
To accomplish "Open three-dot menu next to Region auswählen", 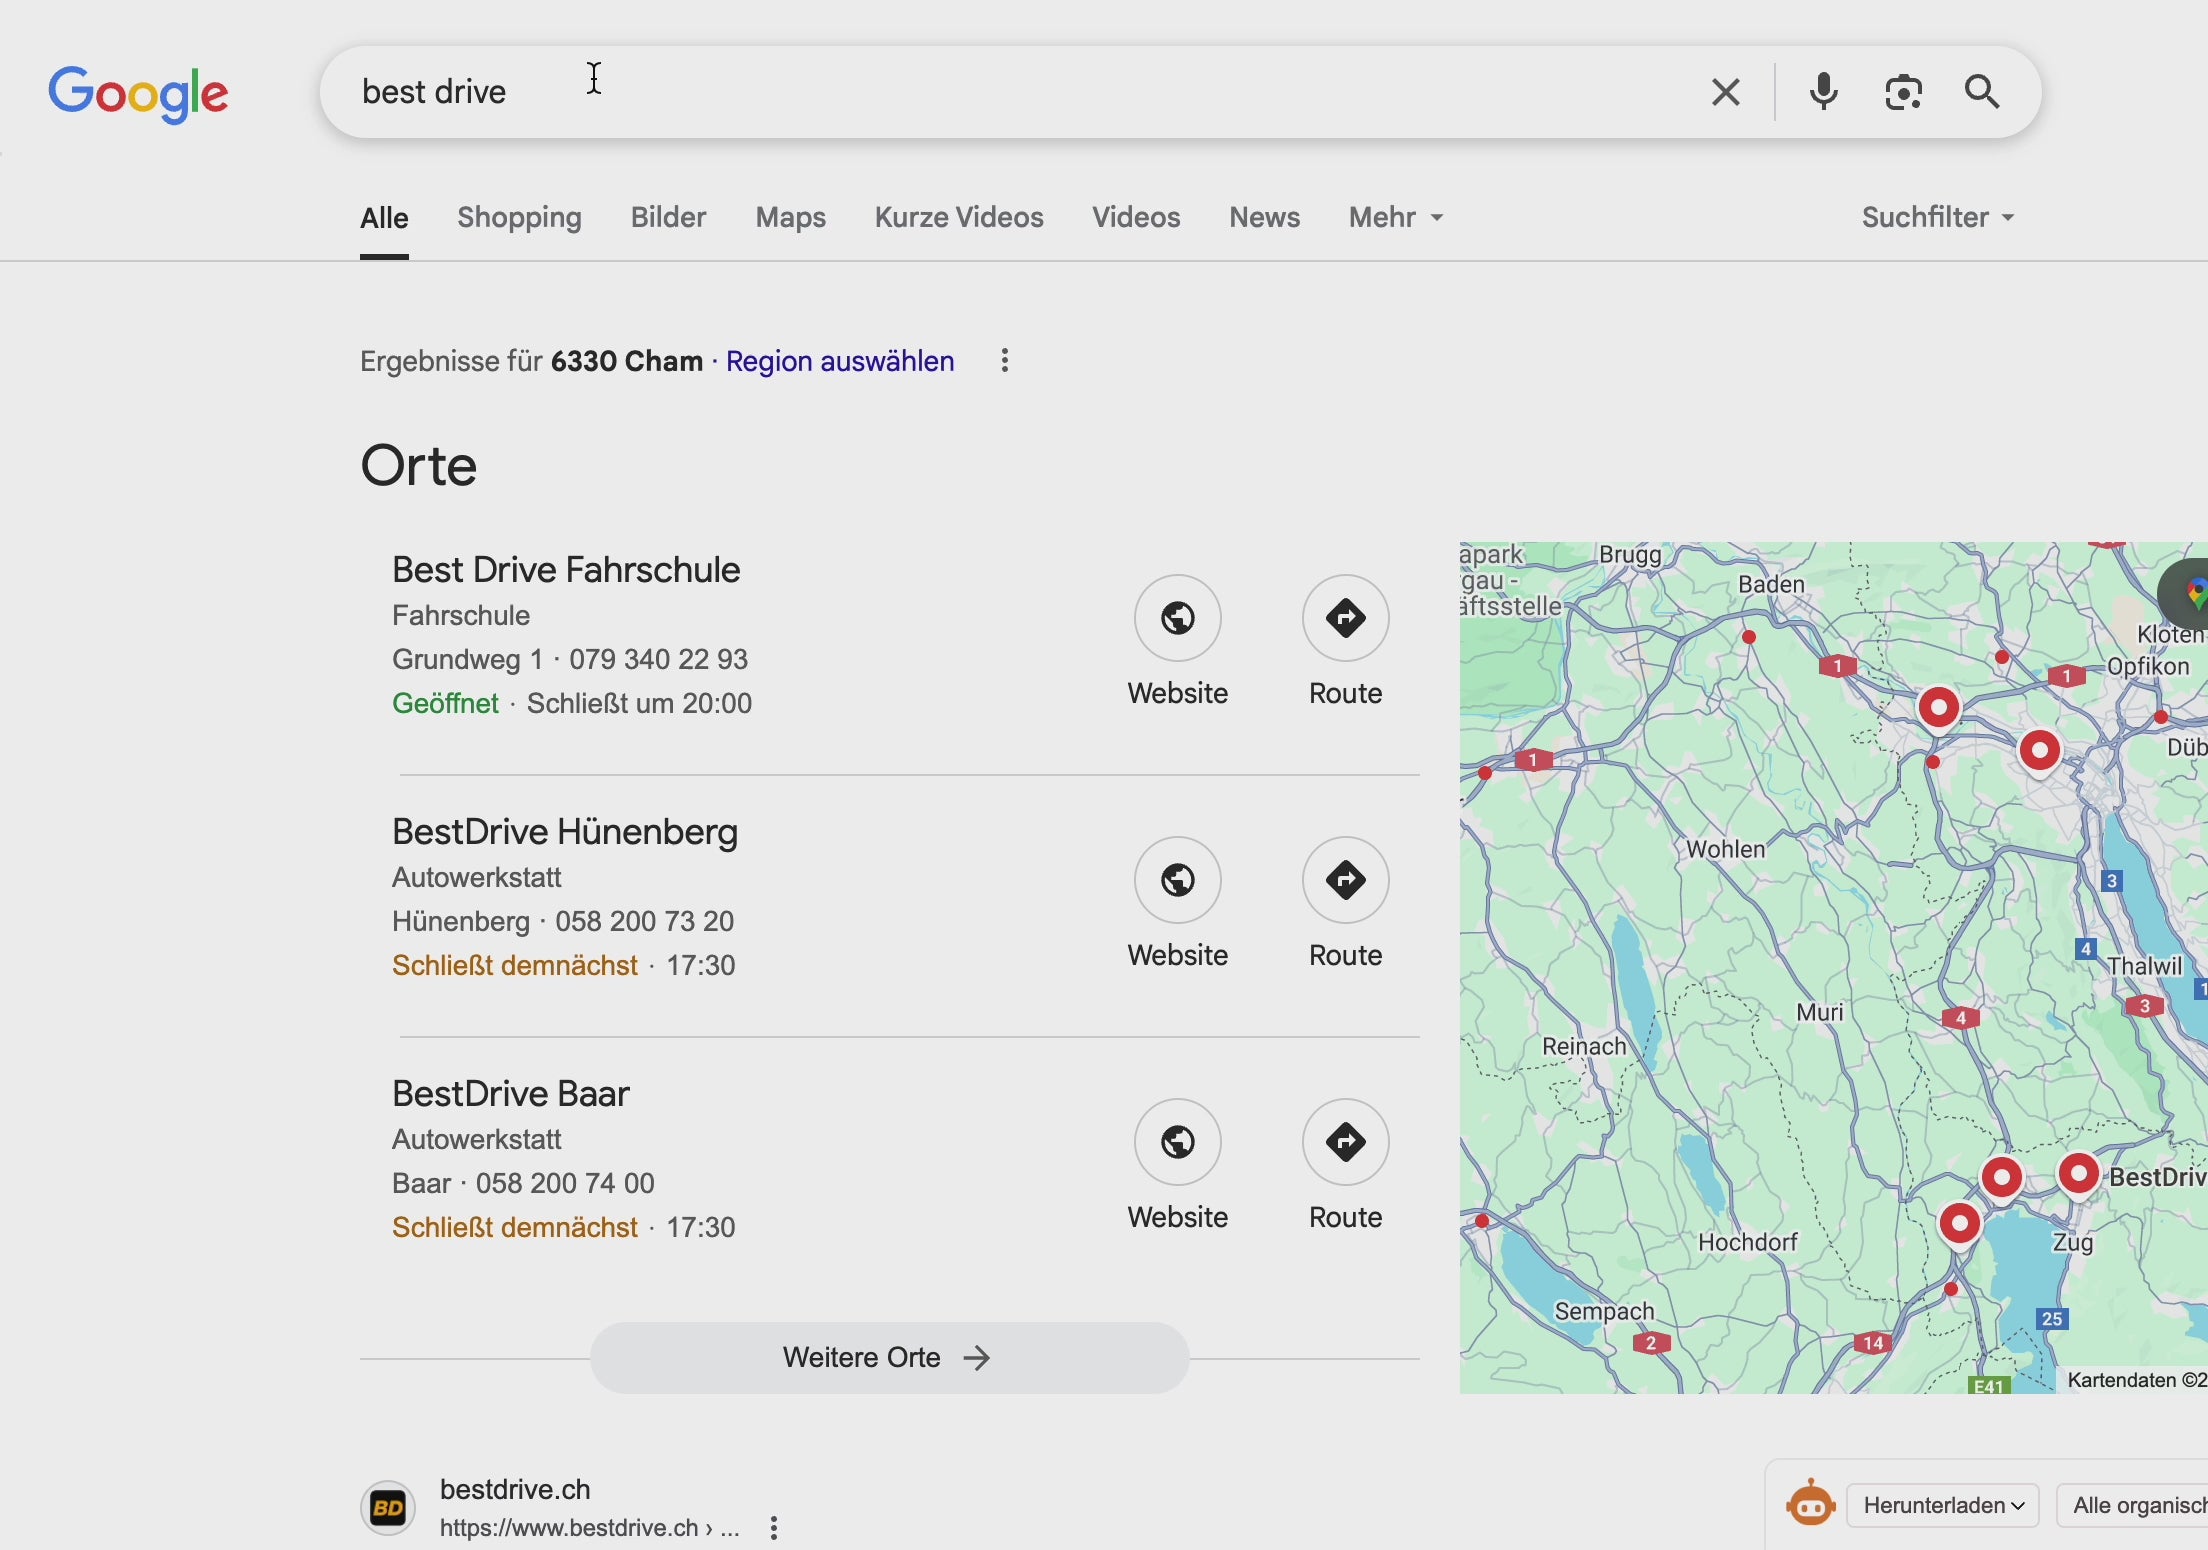I will tap(1005, 361).
